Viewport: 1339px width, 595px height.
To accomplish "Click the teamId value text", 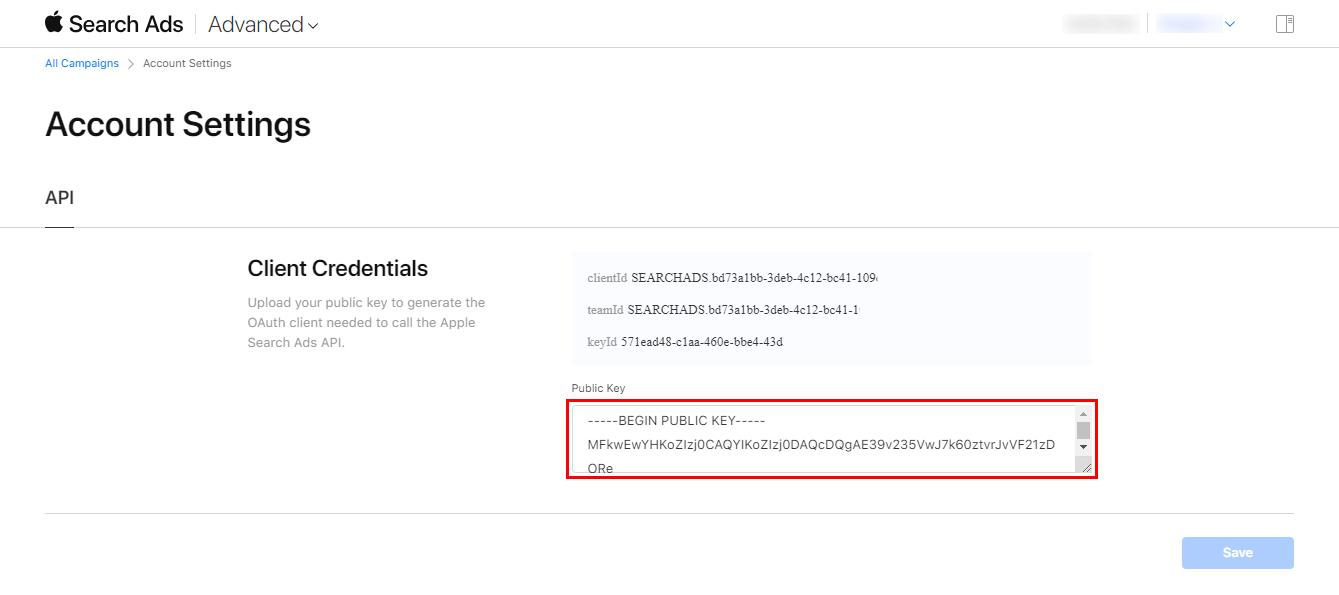I will pos(745,310).
